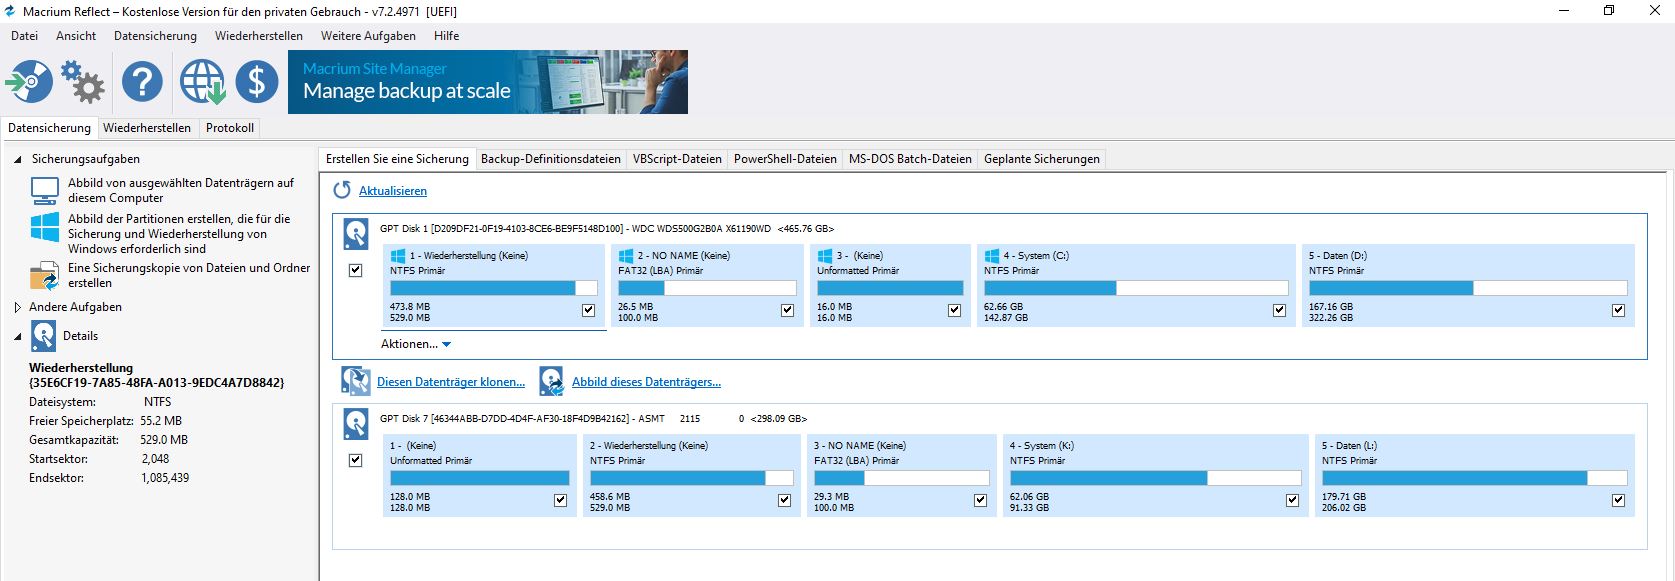Collapse the Sicherungsaufgaben section
This screenshot has height=581, width=1675.
(x=18, y=159)
